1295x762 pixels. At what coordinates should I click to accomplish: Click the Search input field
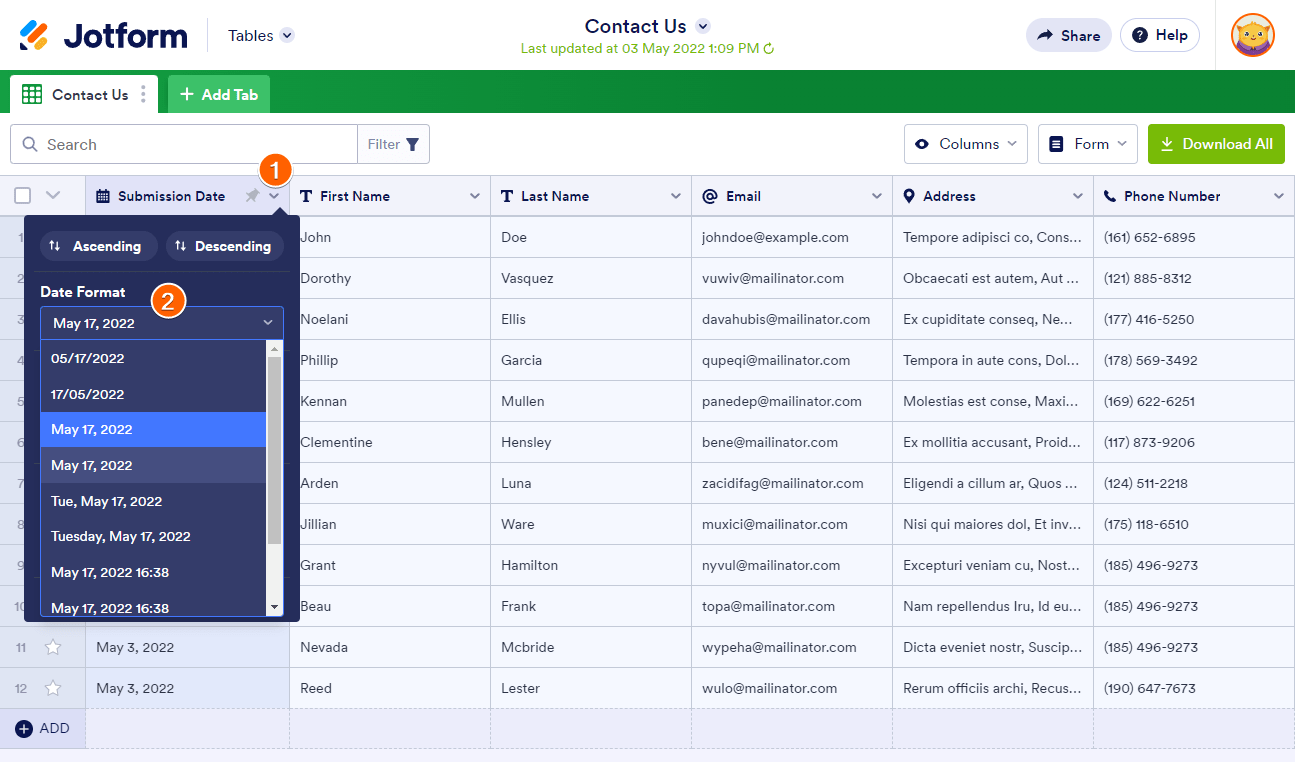pos(195,144)
